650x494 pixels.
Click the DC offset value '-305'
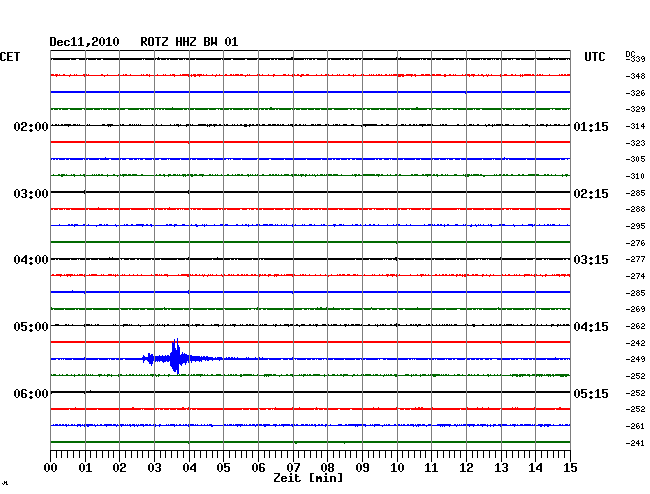click(x=635, y=159)
